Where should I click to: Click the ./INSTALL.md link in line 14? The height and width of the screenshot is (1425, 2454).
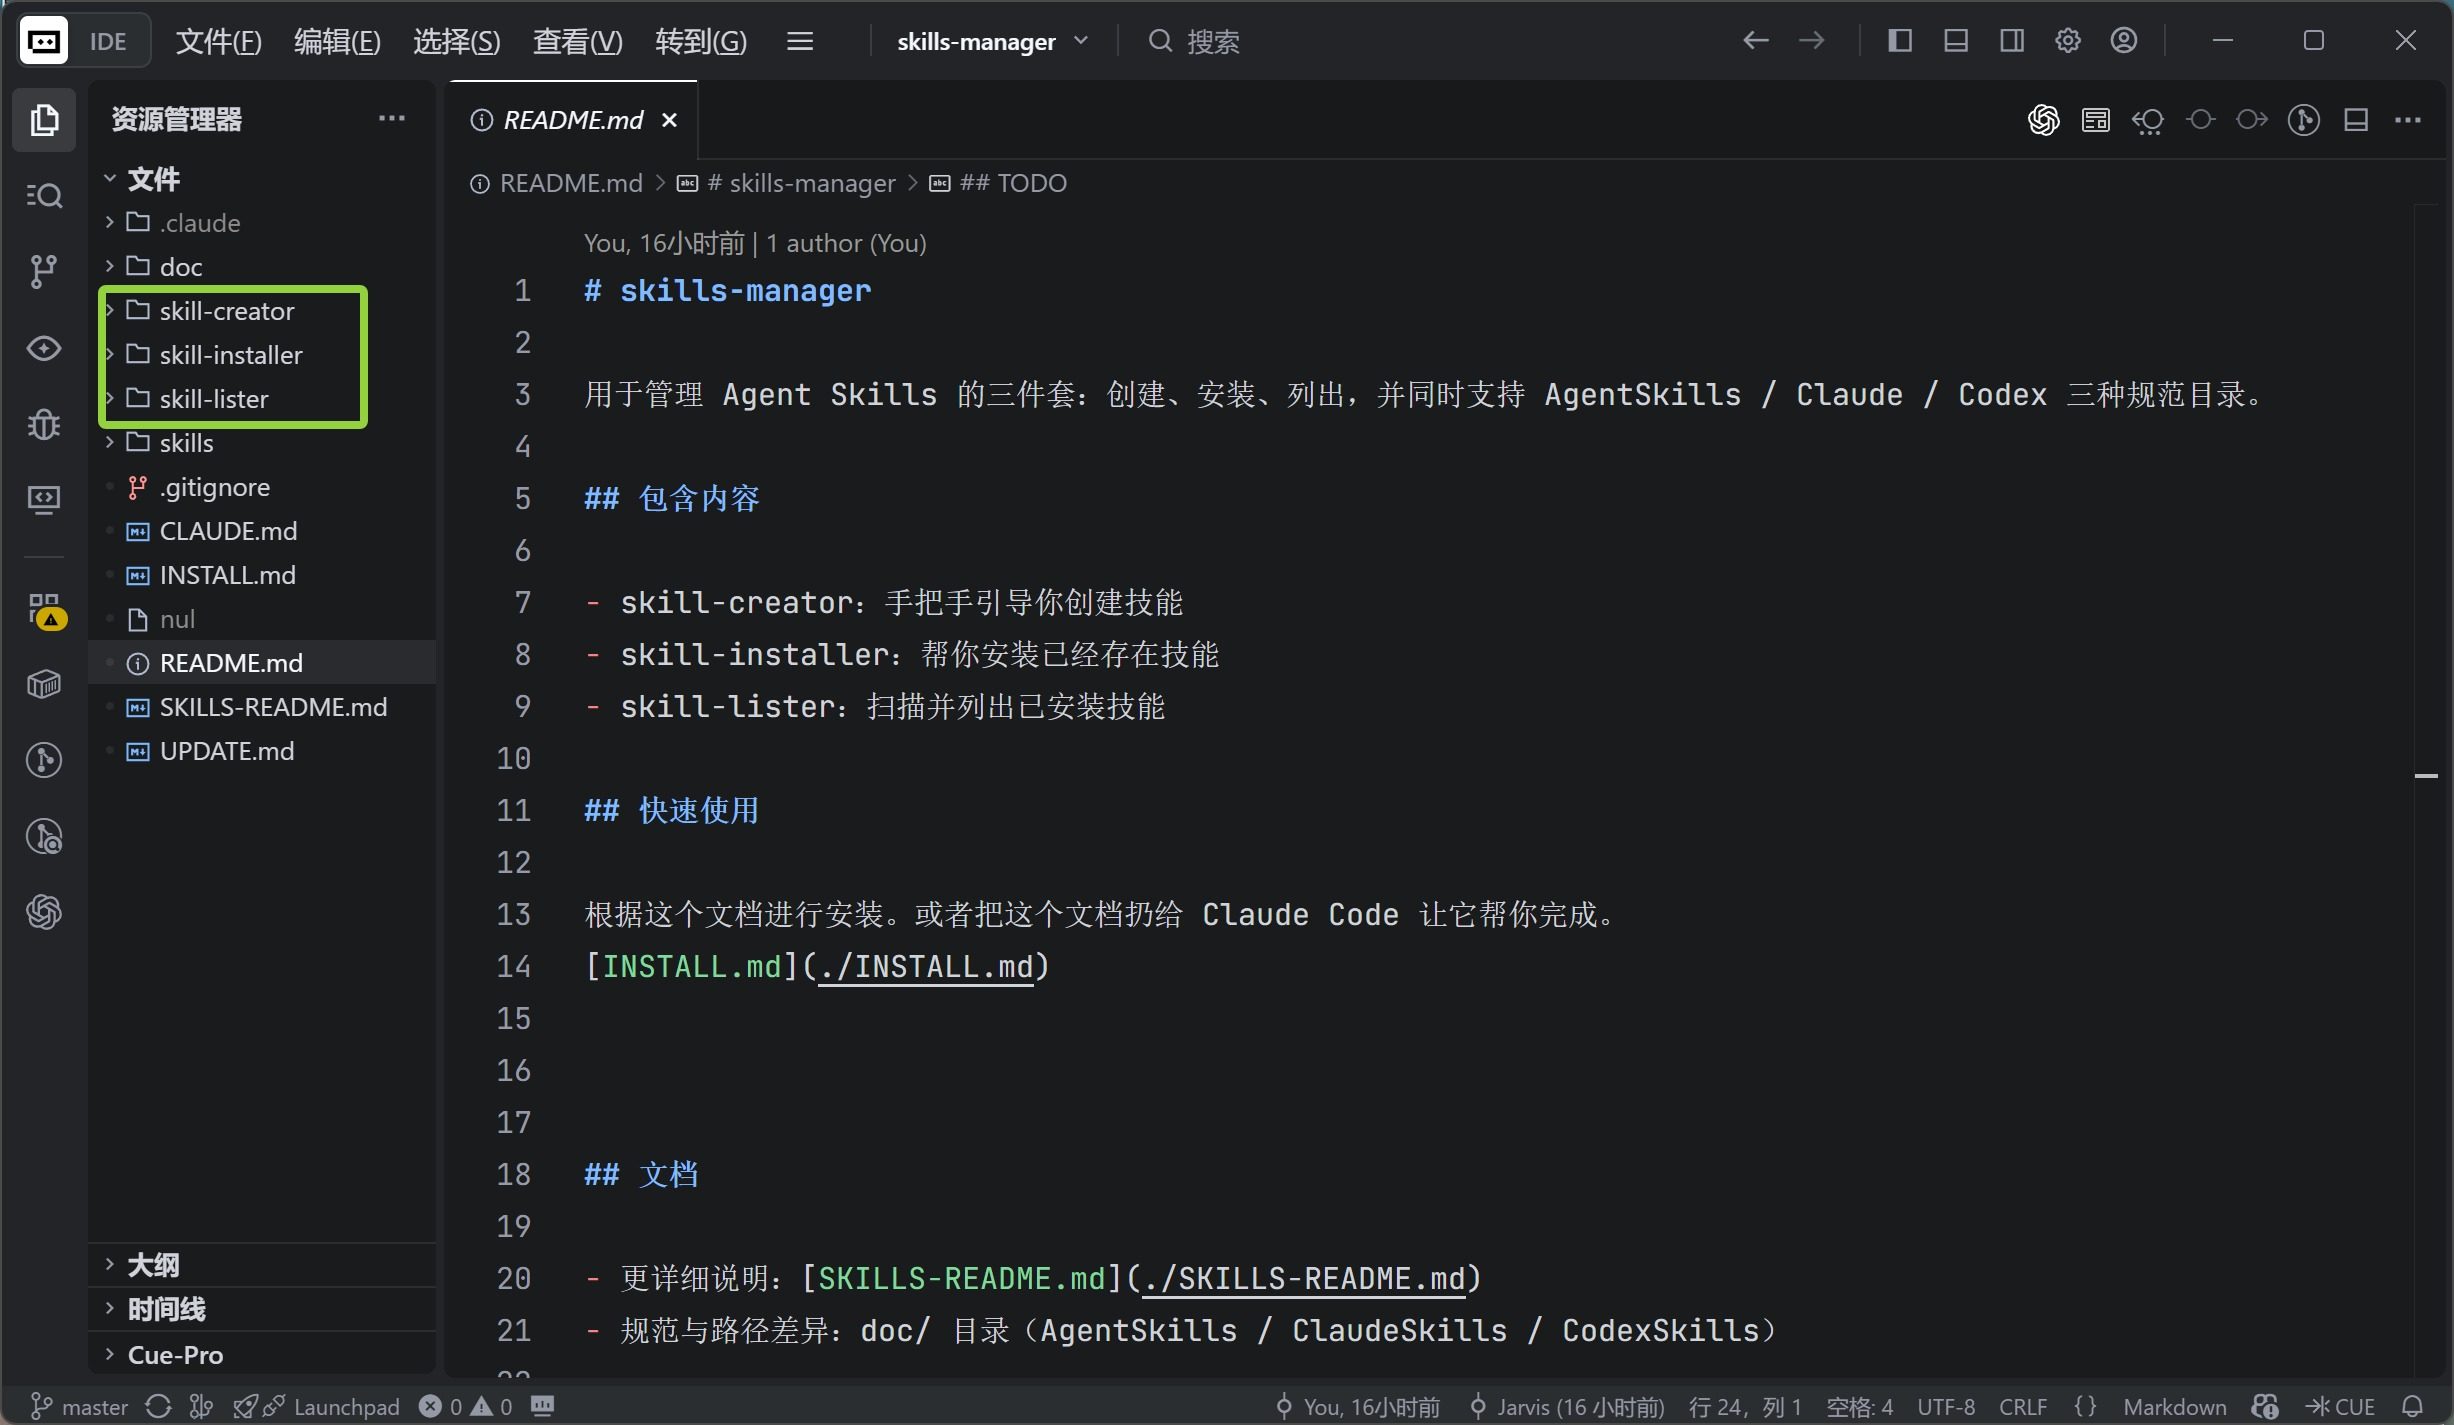click(x=925, y=967)
